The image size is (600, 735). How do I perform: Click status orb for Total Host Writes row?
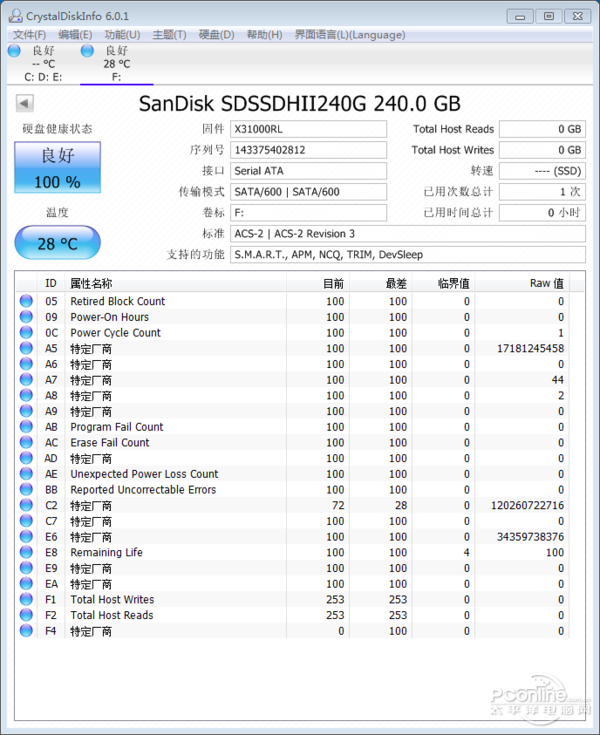pyautogui.click(x=26, y=600)
